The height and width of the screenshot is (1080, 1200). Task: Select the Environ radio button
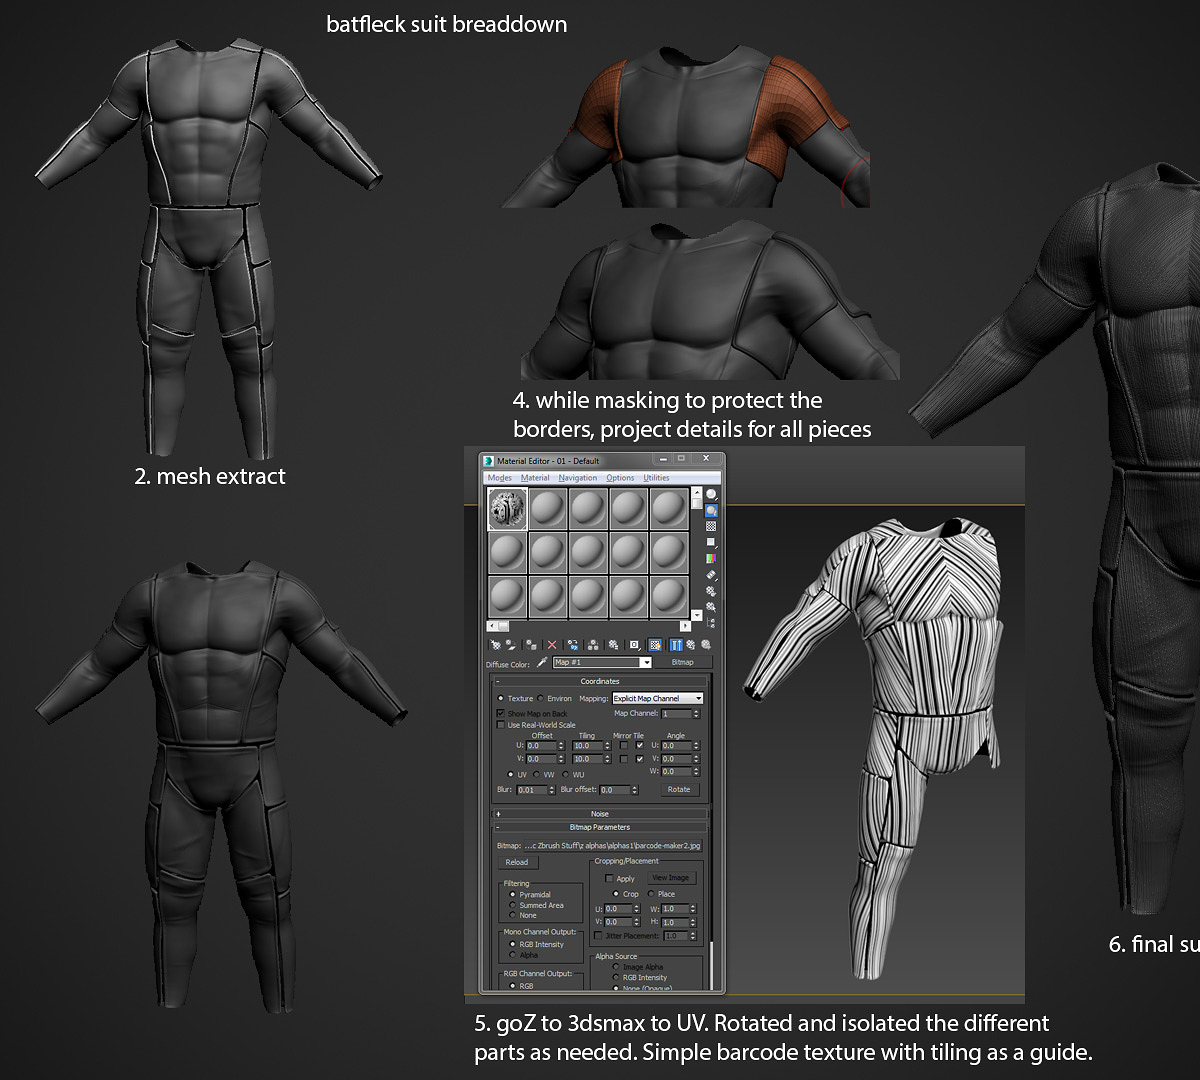pos(541,698)
